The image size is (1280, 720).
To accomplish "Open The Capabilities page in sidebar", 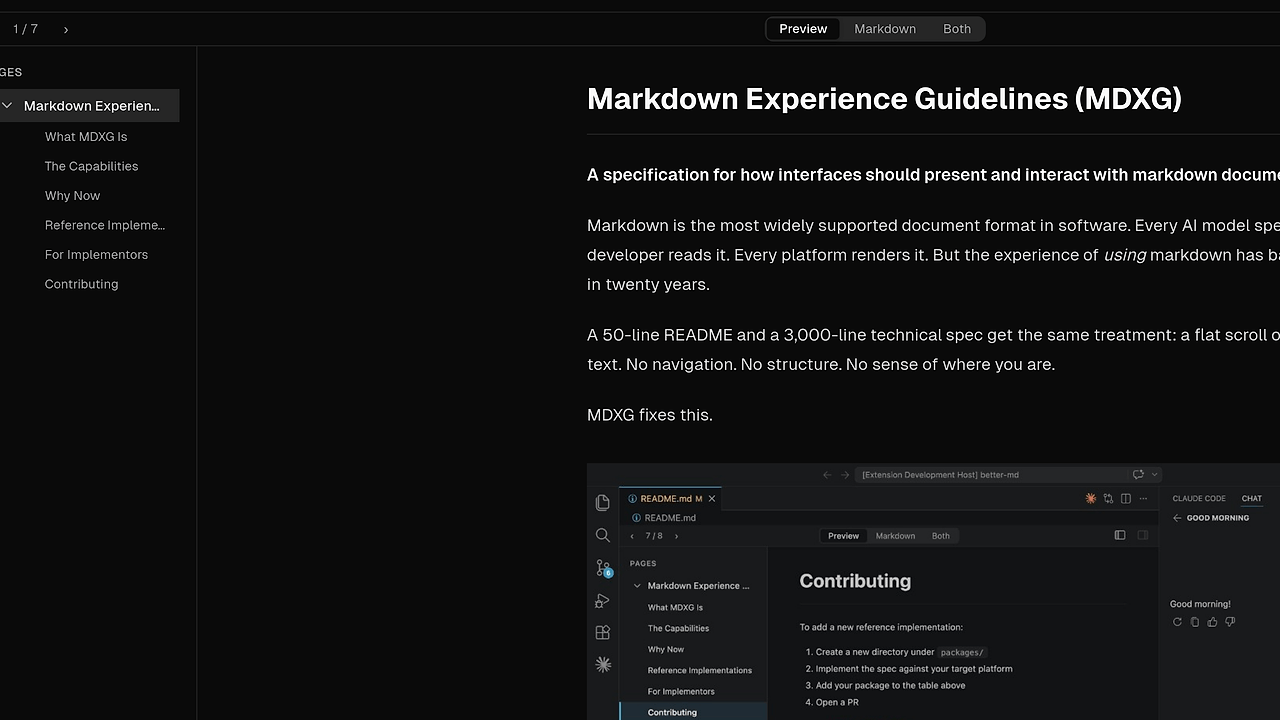I will pos(91,166).
